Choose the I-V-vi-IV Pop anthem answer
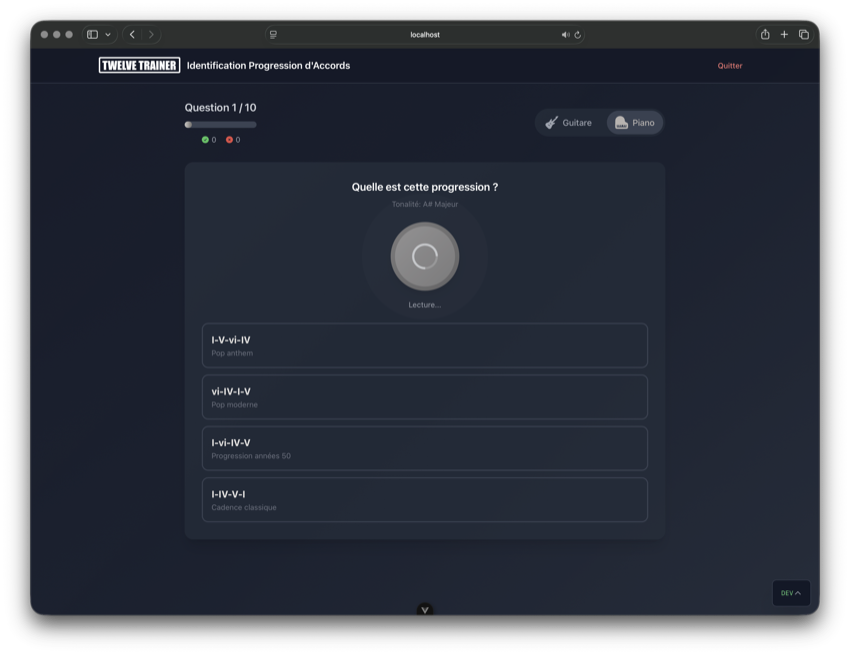This screenshot has width=850, height=655. [x=425, y=346]
